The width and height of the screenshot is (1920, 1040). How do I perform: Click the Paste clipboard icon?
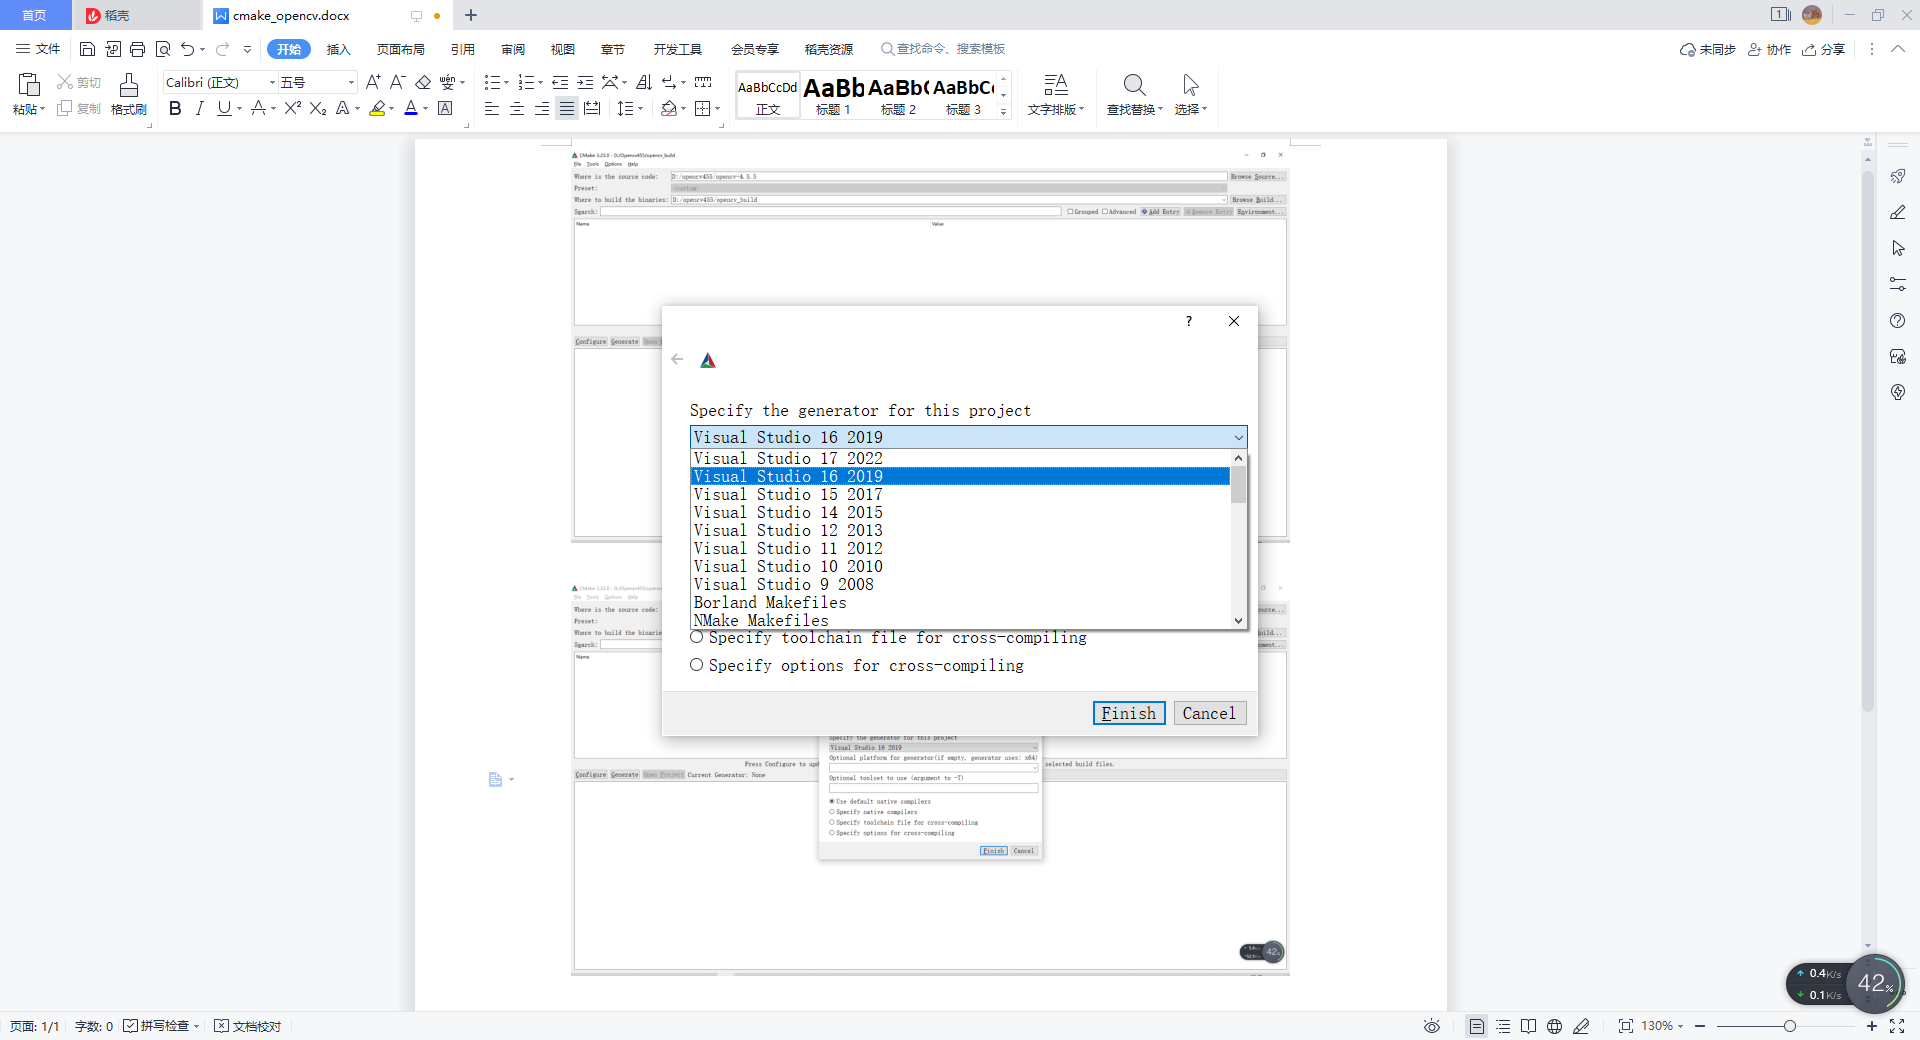pos(29,85)
